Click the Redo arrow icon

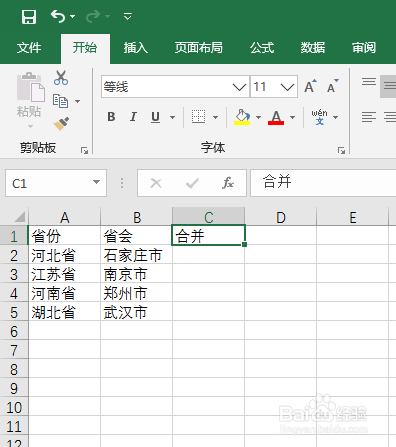93,16
